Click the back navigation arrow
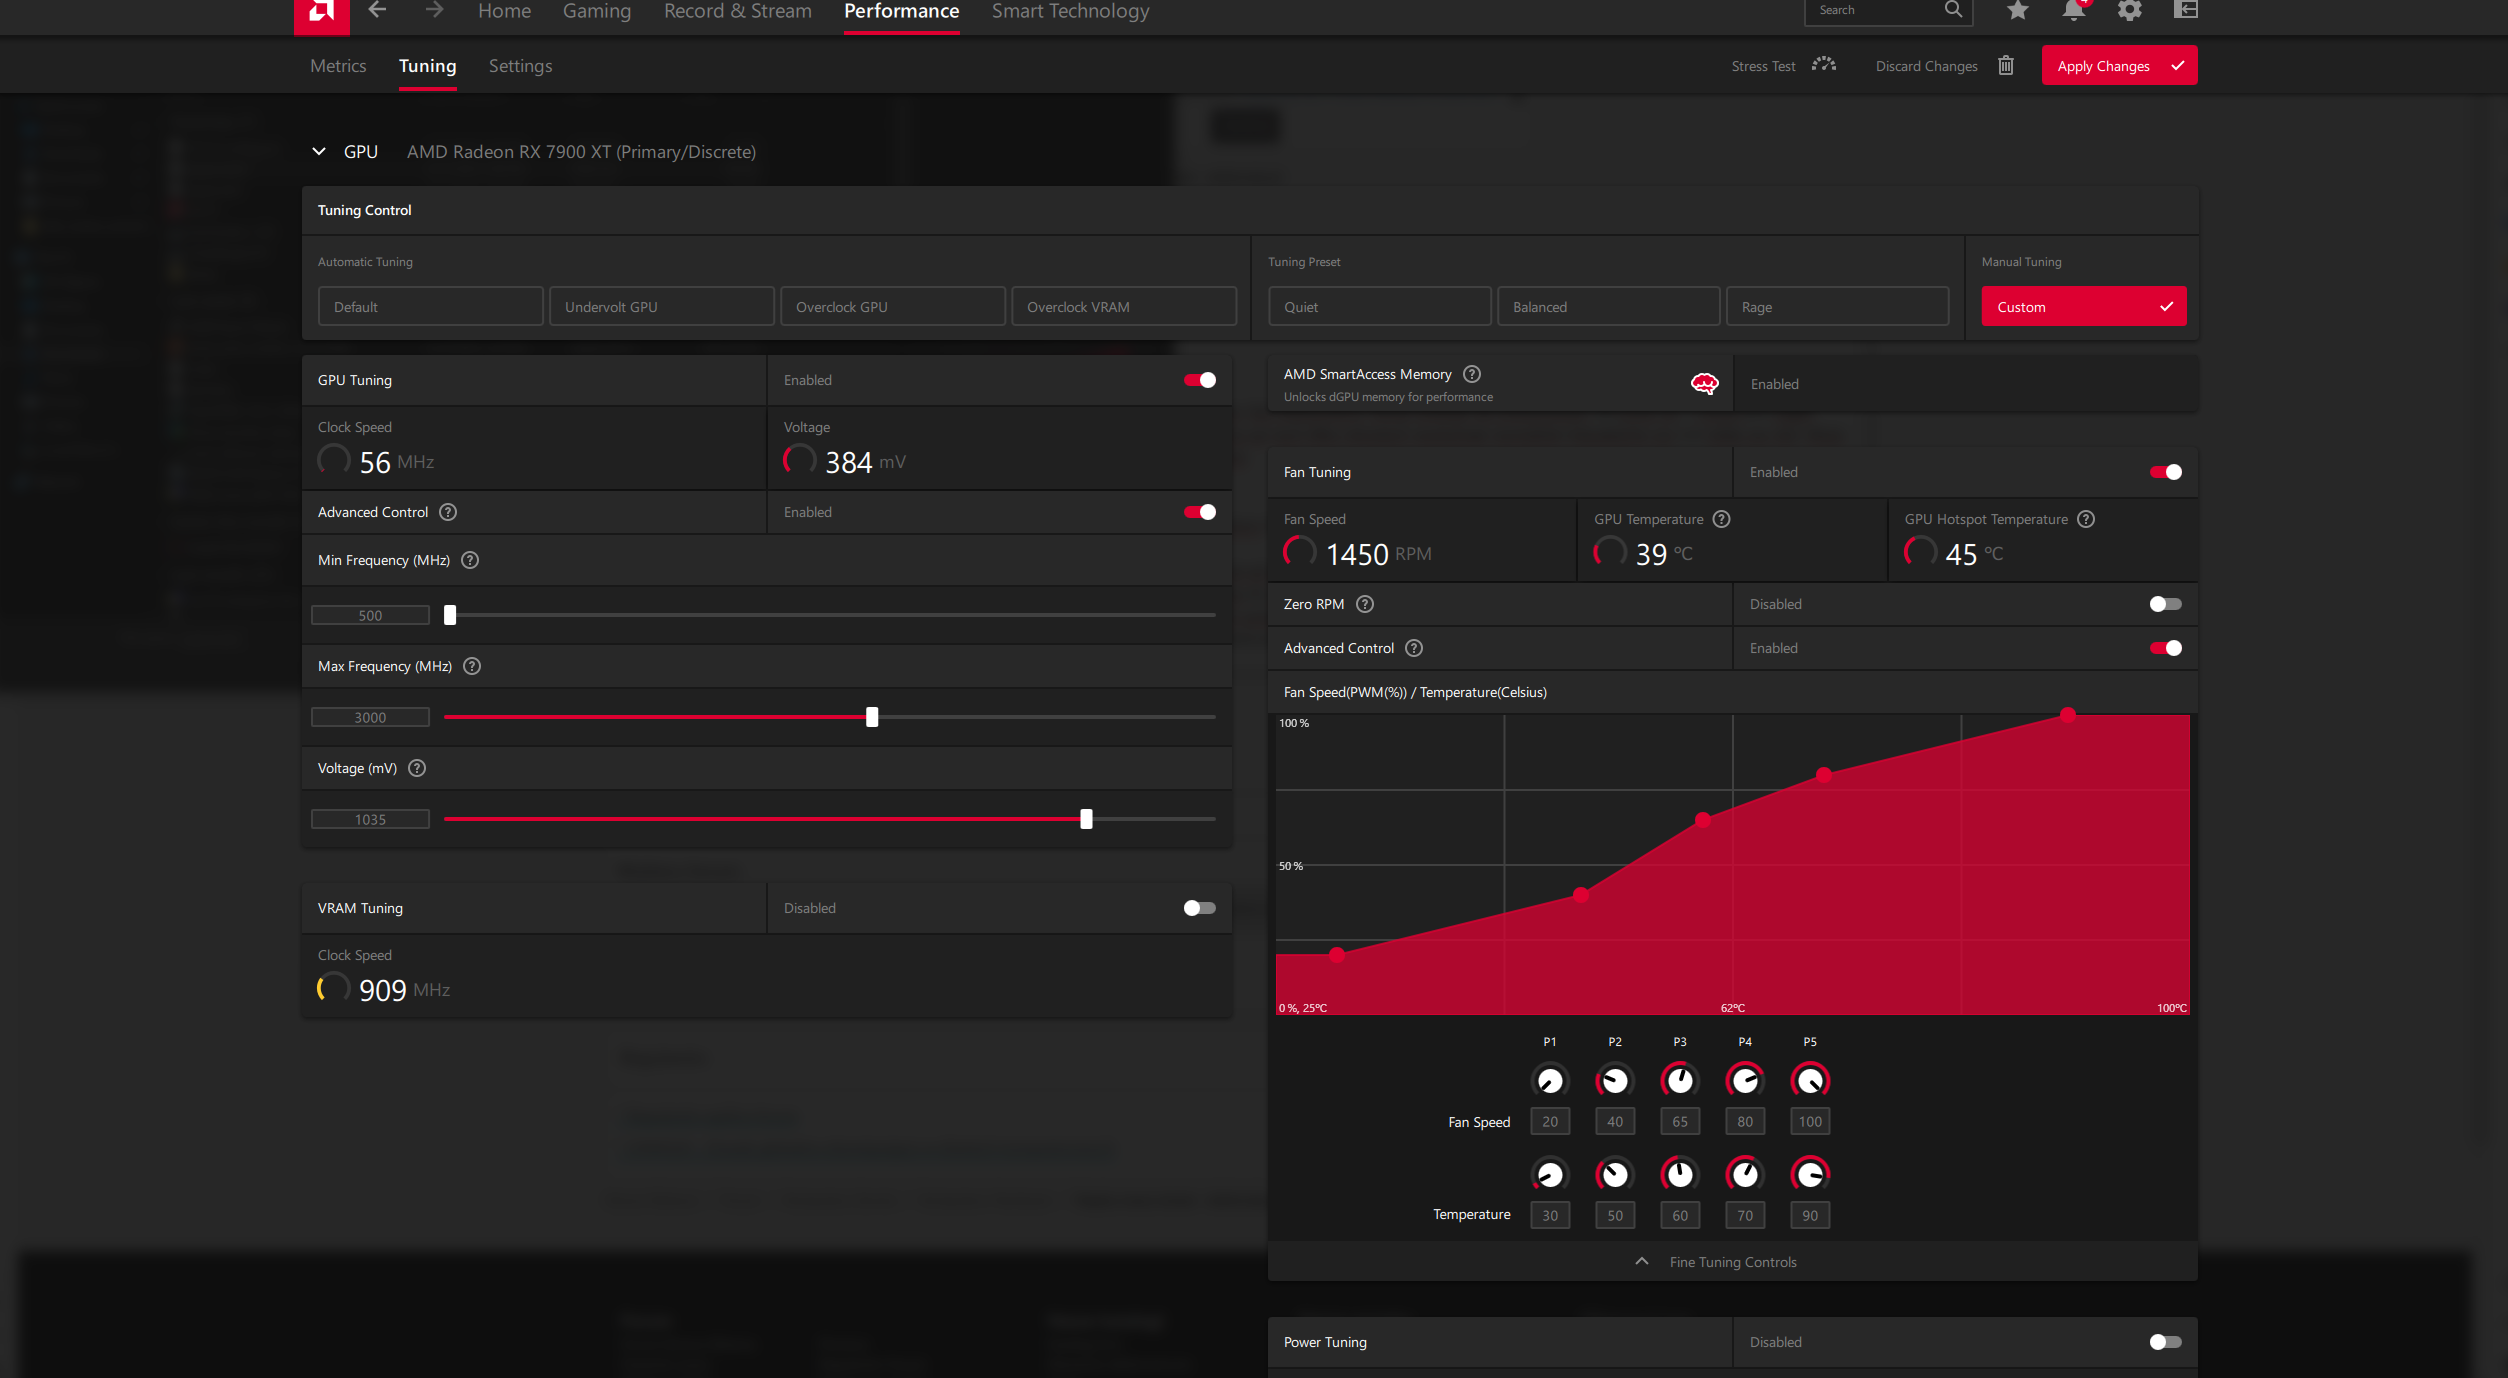 pos(377,10)
